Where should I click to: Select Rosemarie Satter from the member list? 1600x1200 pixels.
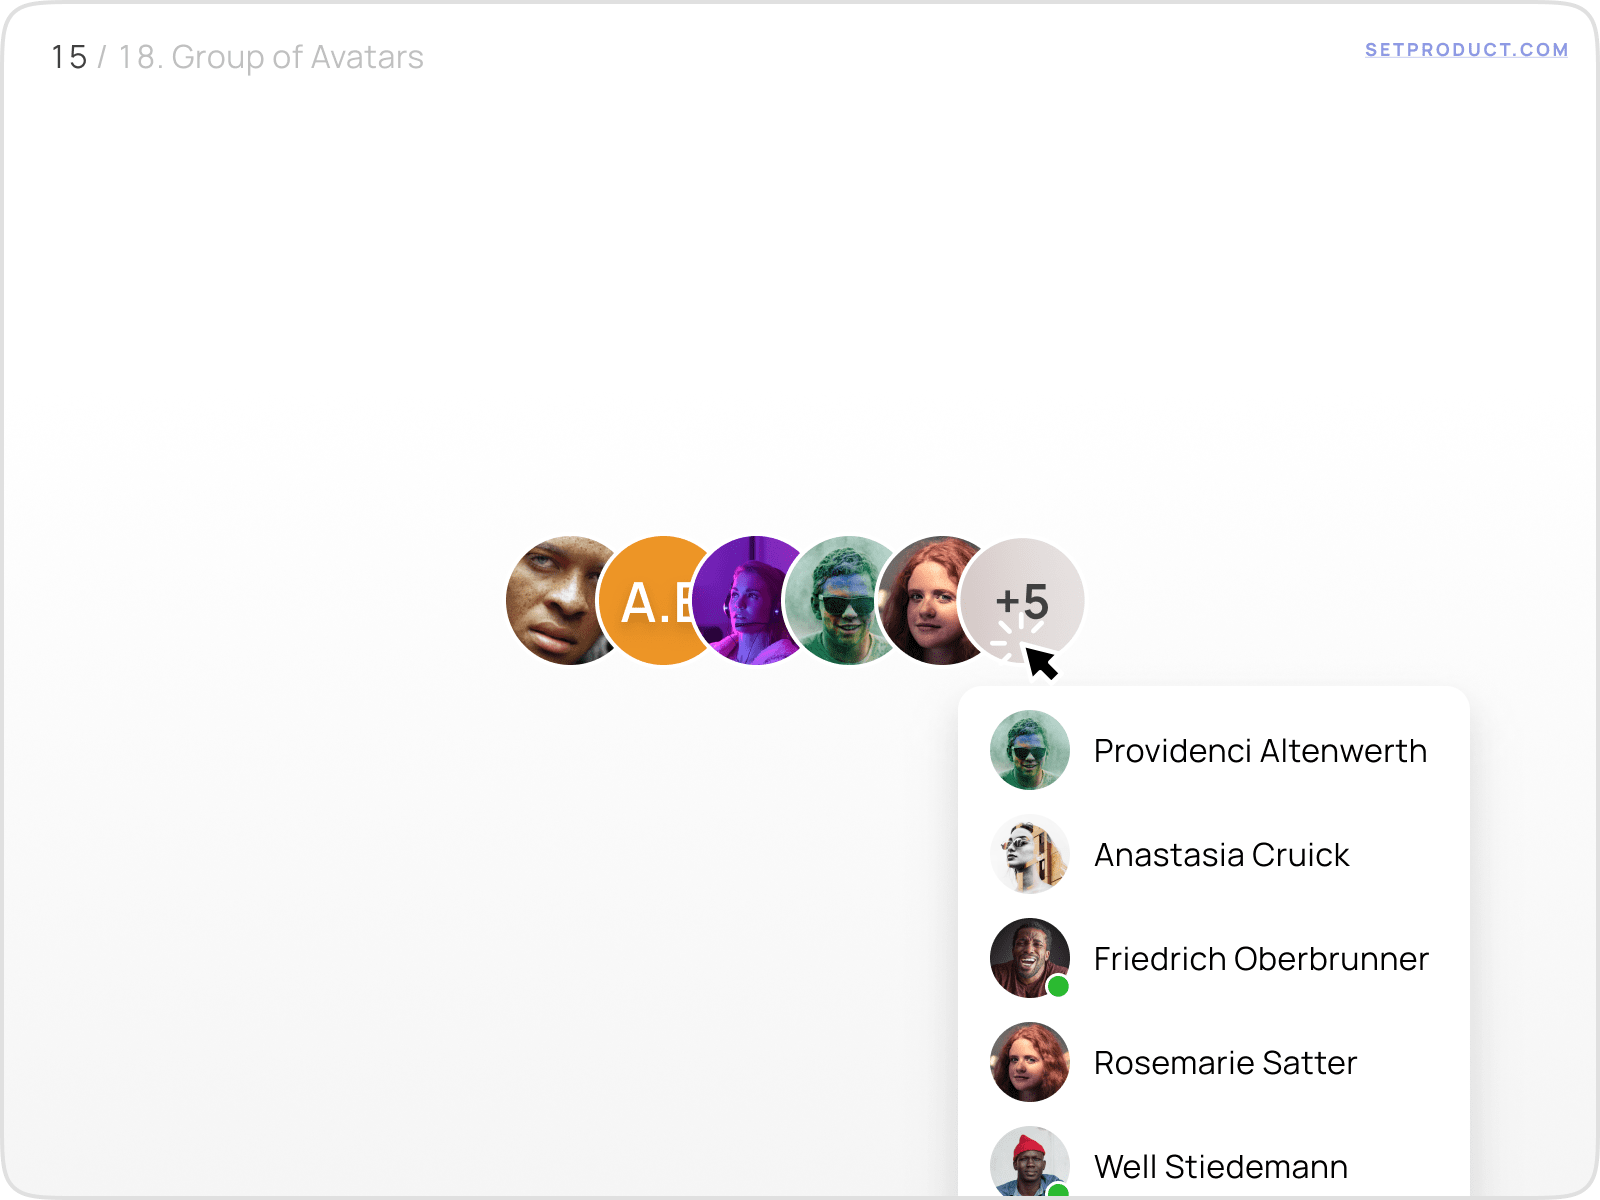coord(1225,1063)
